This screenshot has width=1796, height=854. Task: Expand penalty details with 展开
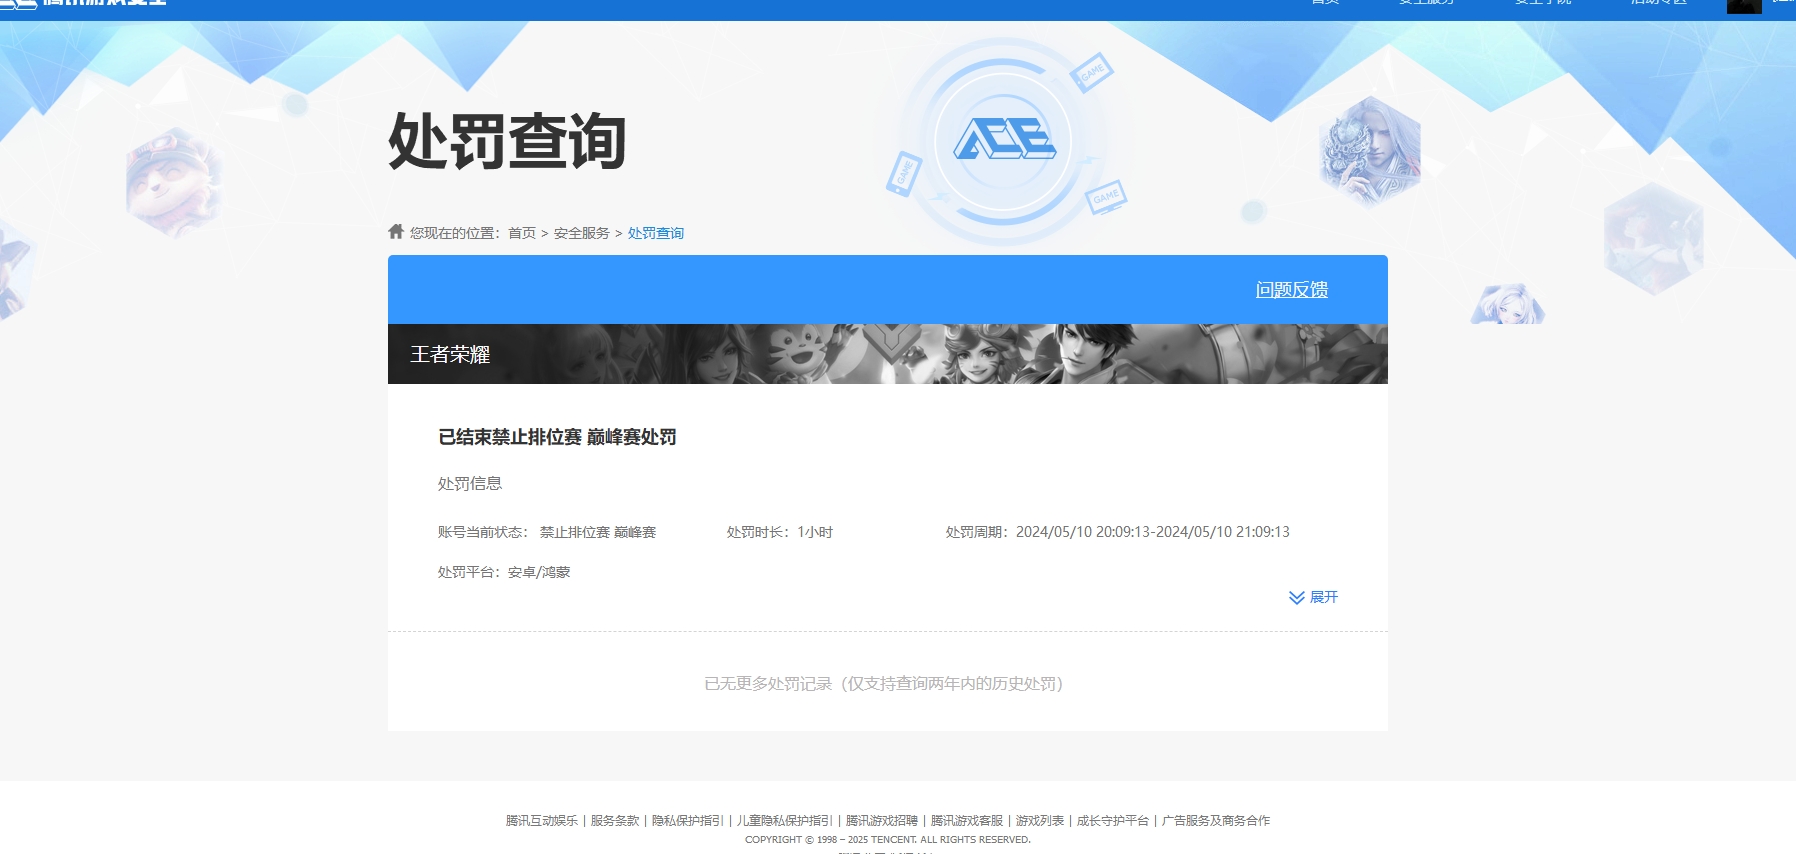[x=1313, y=597]
